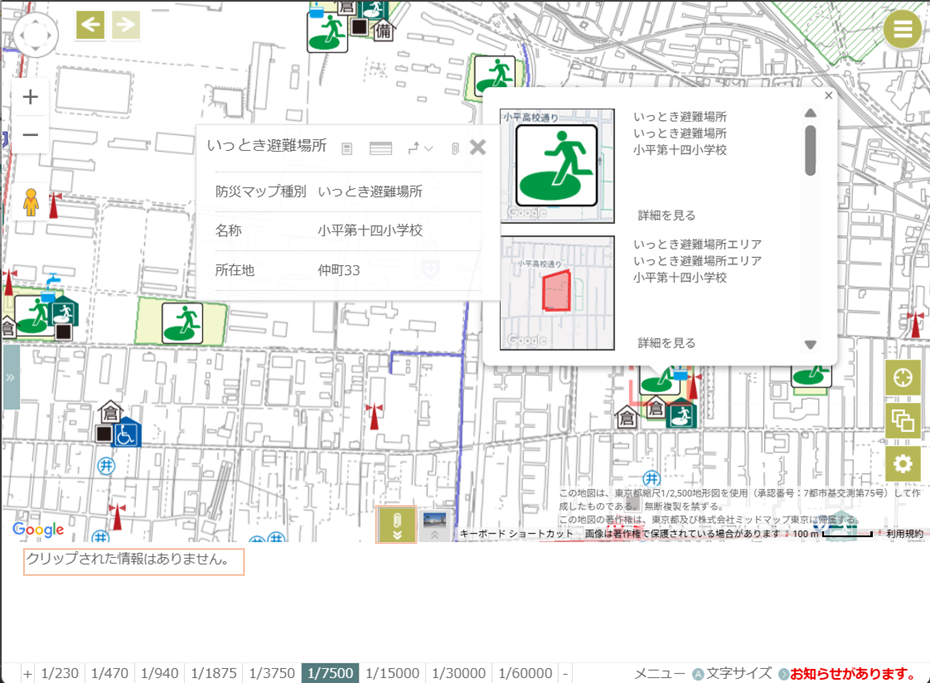Image resolution: width=930 pixels, height=683 pixels.
Task: Toggle the photo panel thumbnail button
Action: (435, 525)
